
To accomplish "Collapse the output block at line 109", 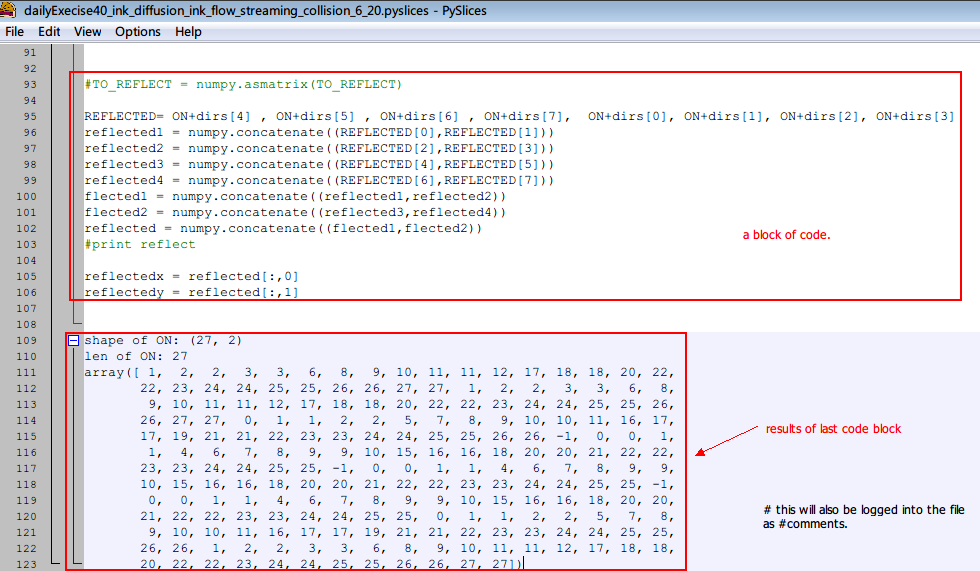I will coord(74,340).
